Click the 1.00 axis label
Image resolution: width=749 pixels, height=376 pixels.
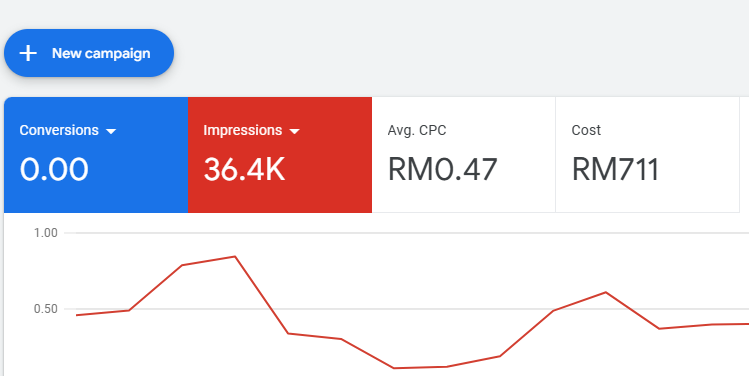[x=45, y=233]
